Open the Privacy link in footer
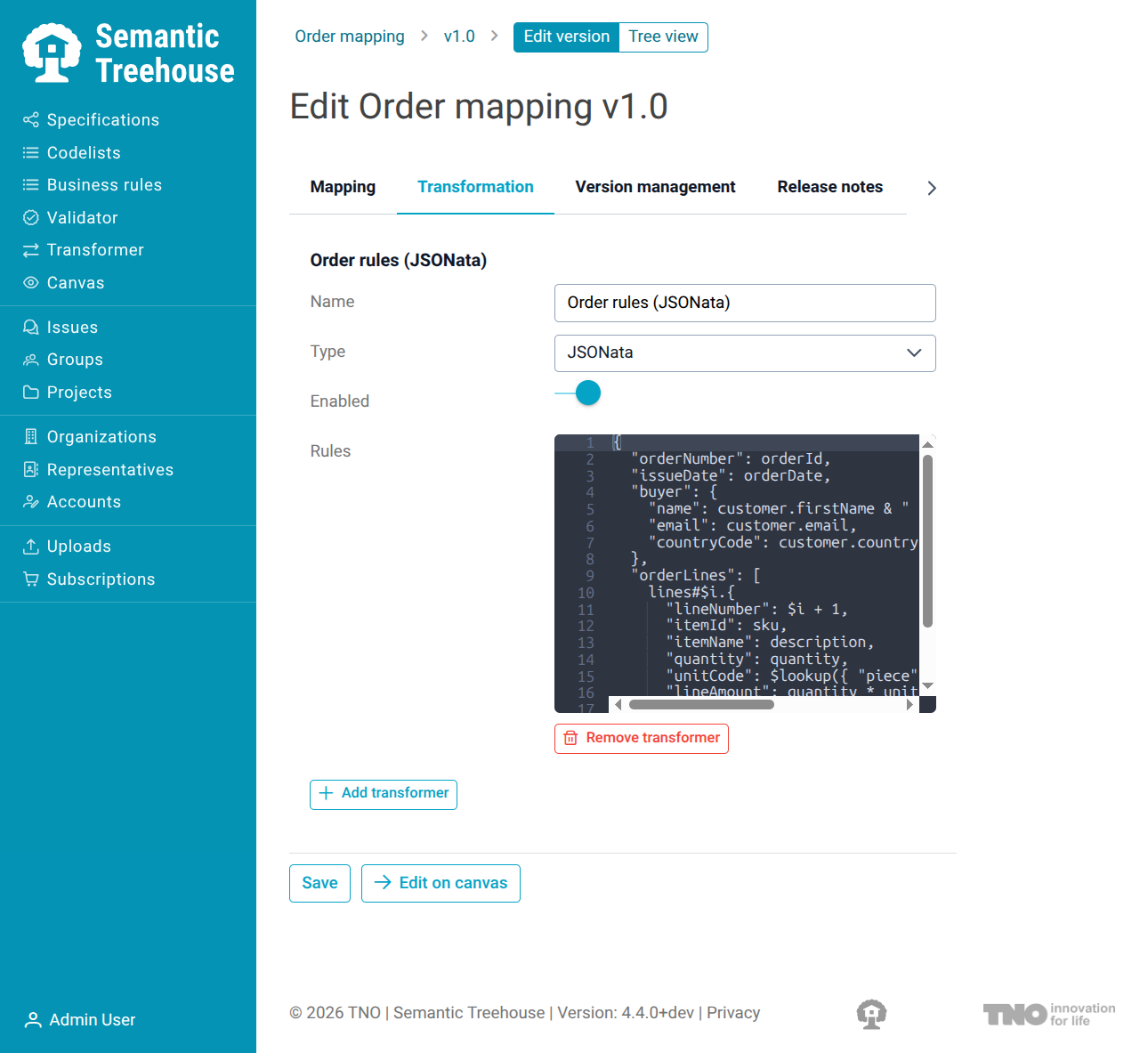 [733, 1013]
